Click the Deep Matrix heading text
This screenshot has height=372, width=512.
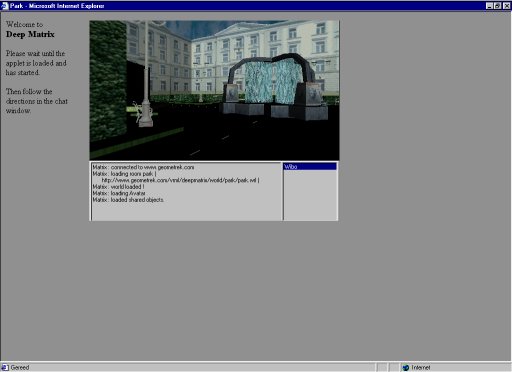(x=30, y=34)
